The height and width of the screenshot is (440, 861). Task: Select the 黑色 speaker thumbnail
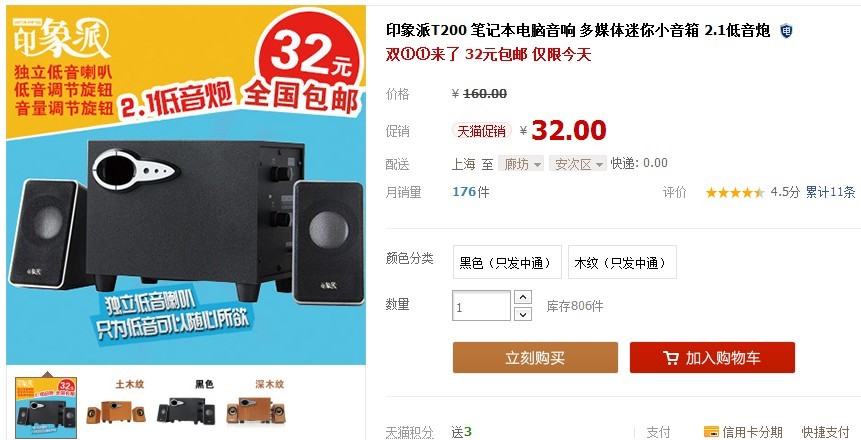186,407
